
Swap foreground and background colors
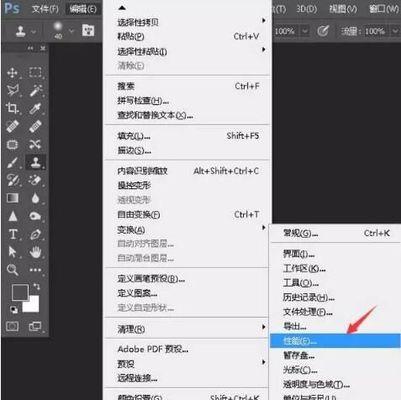[36, 286]
